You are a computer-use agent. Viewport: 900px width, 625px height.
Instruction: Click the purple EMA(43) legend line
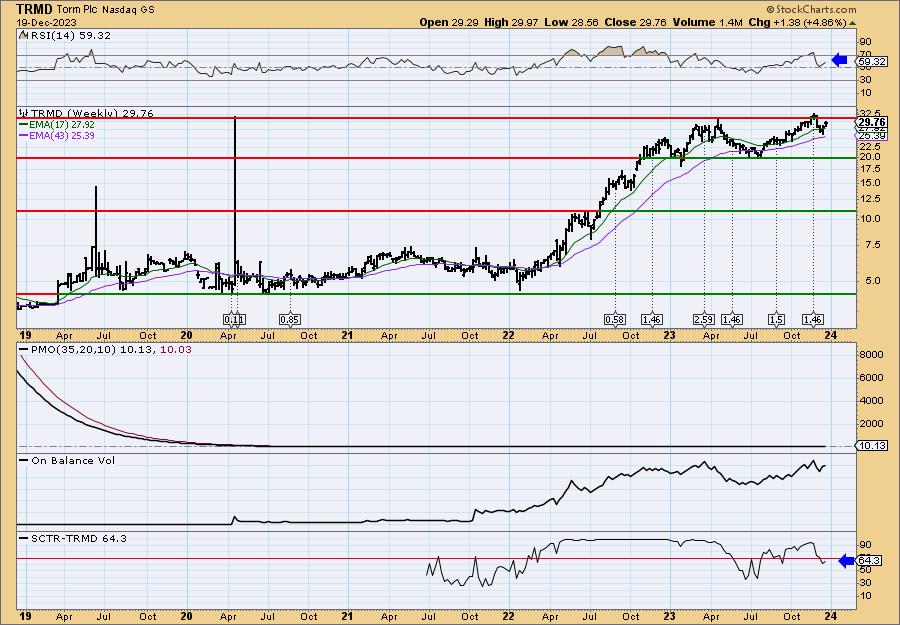[24, 136]
